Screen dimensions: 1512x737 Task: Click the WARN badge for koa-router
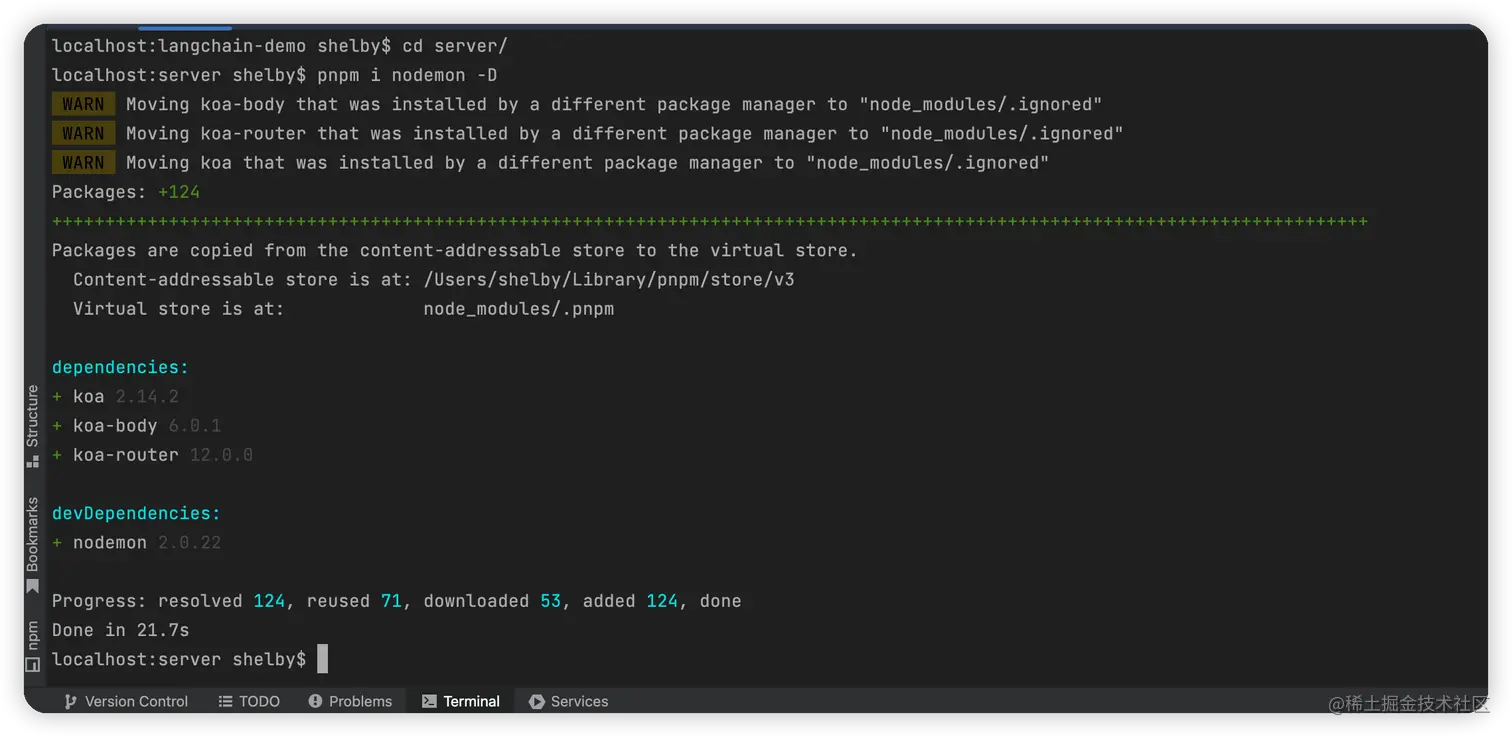click(x=83, y=133)
